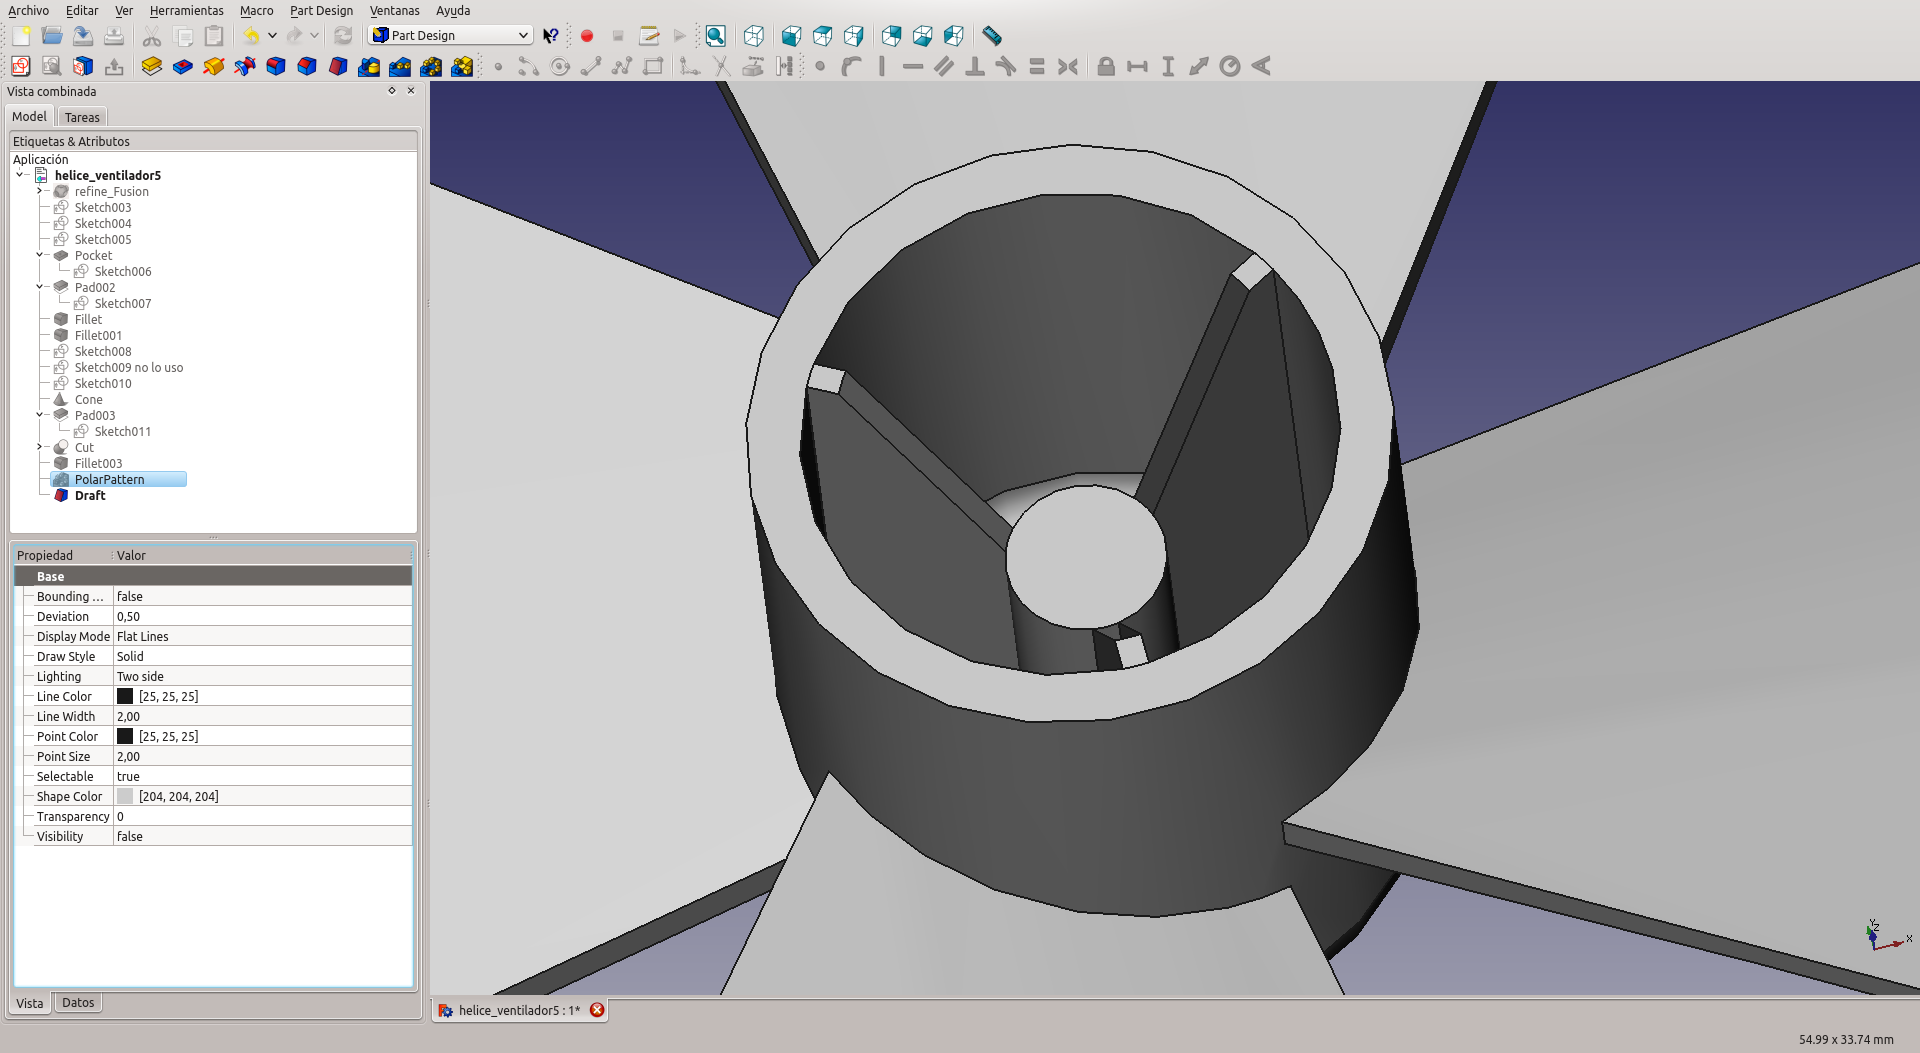The height and width of the screenshot is (1053, 1920).
Task: Expand the refine_Fusion tree node
Action: 40,191
